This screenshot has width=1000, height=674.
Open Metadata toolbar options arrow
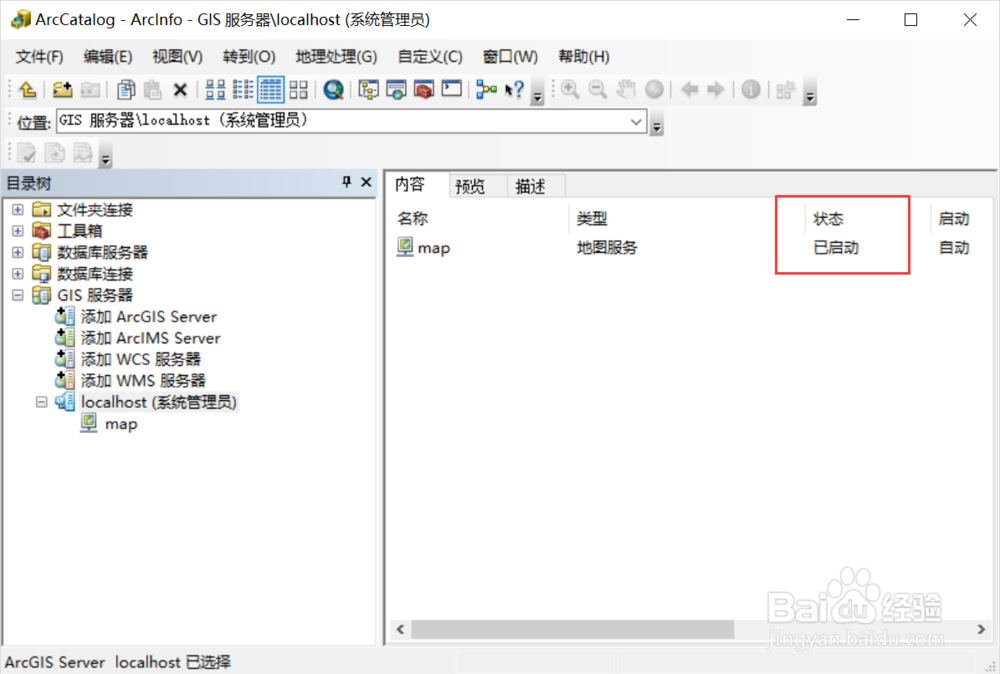(106, 156)
